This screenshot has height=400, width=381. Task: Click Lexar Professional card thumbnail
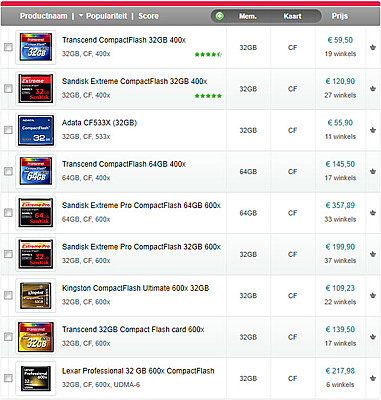point(36,378)
